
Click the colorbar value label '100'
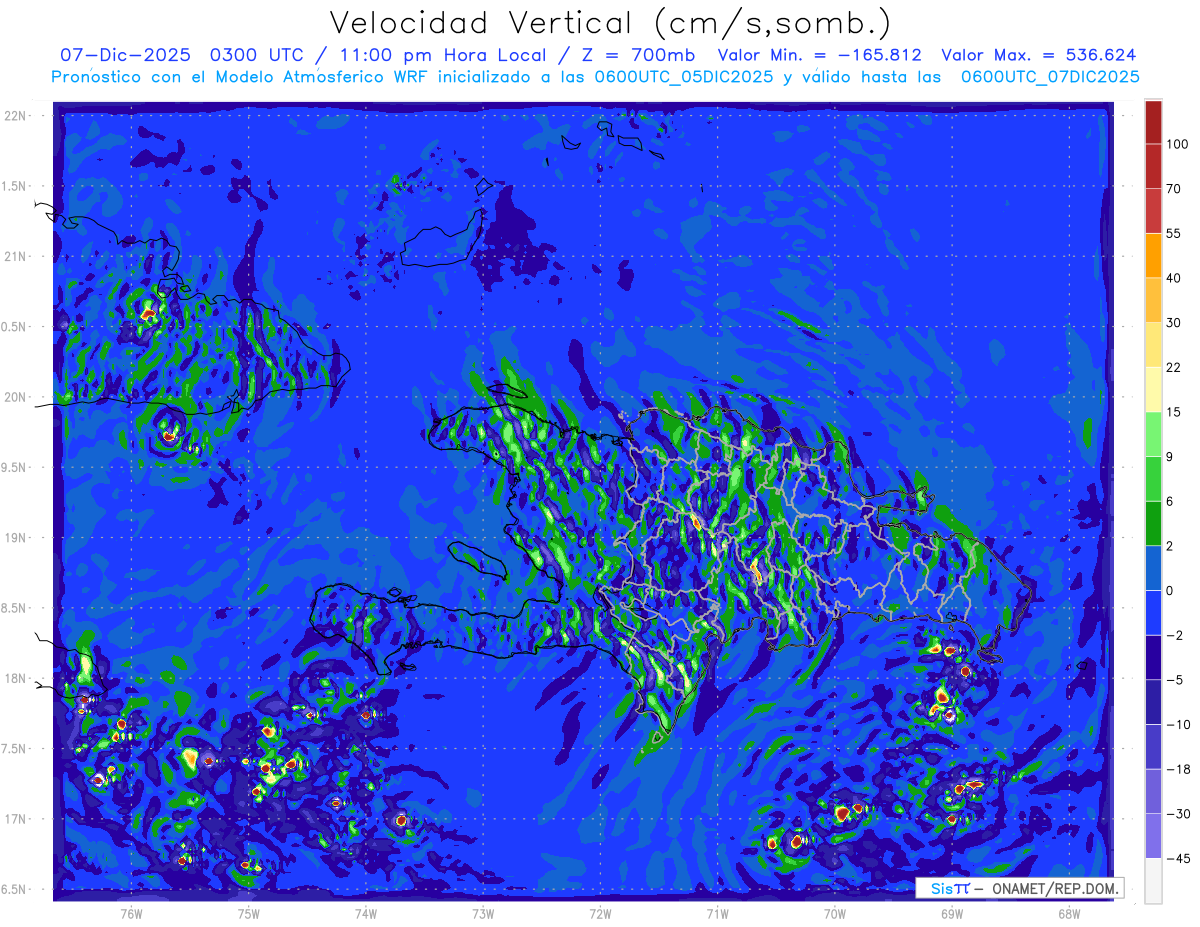pyautogui.click(x=1178, y=144)
